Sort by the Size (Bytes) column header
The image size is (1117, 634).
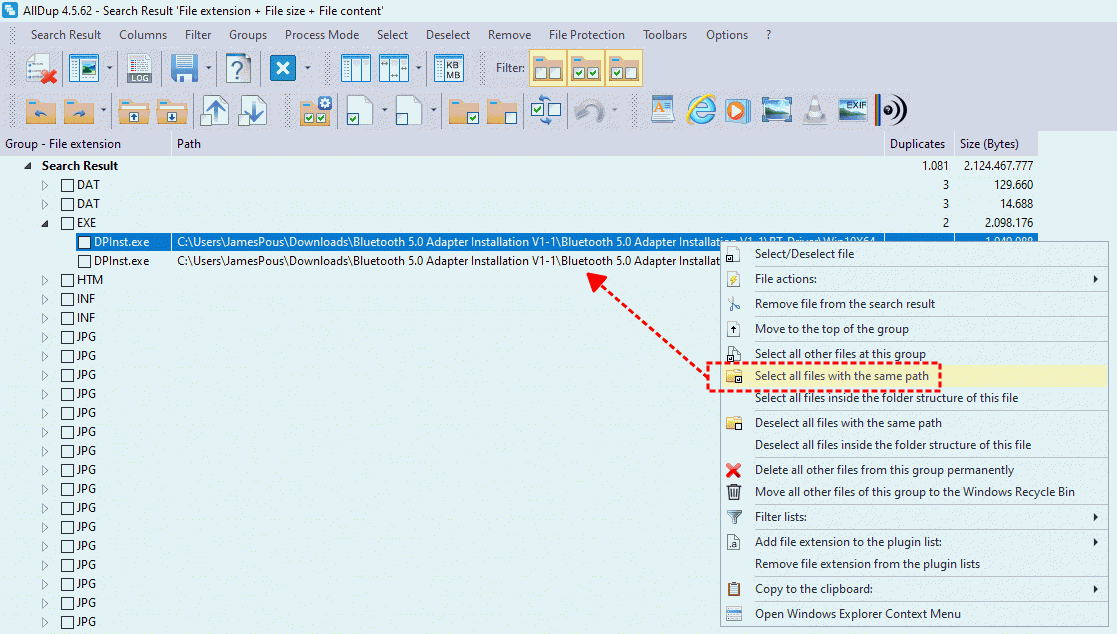click(x=988, y=144)
